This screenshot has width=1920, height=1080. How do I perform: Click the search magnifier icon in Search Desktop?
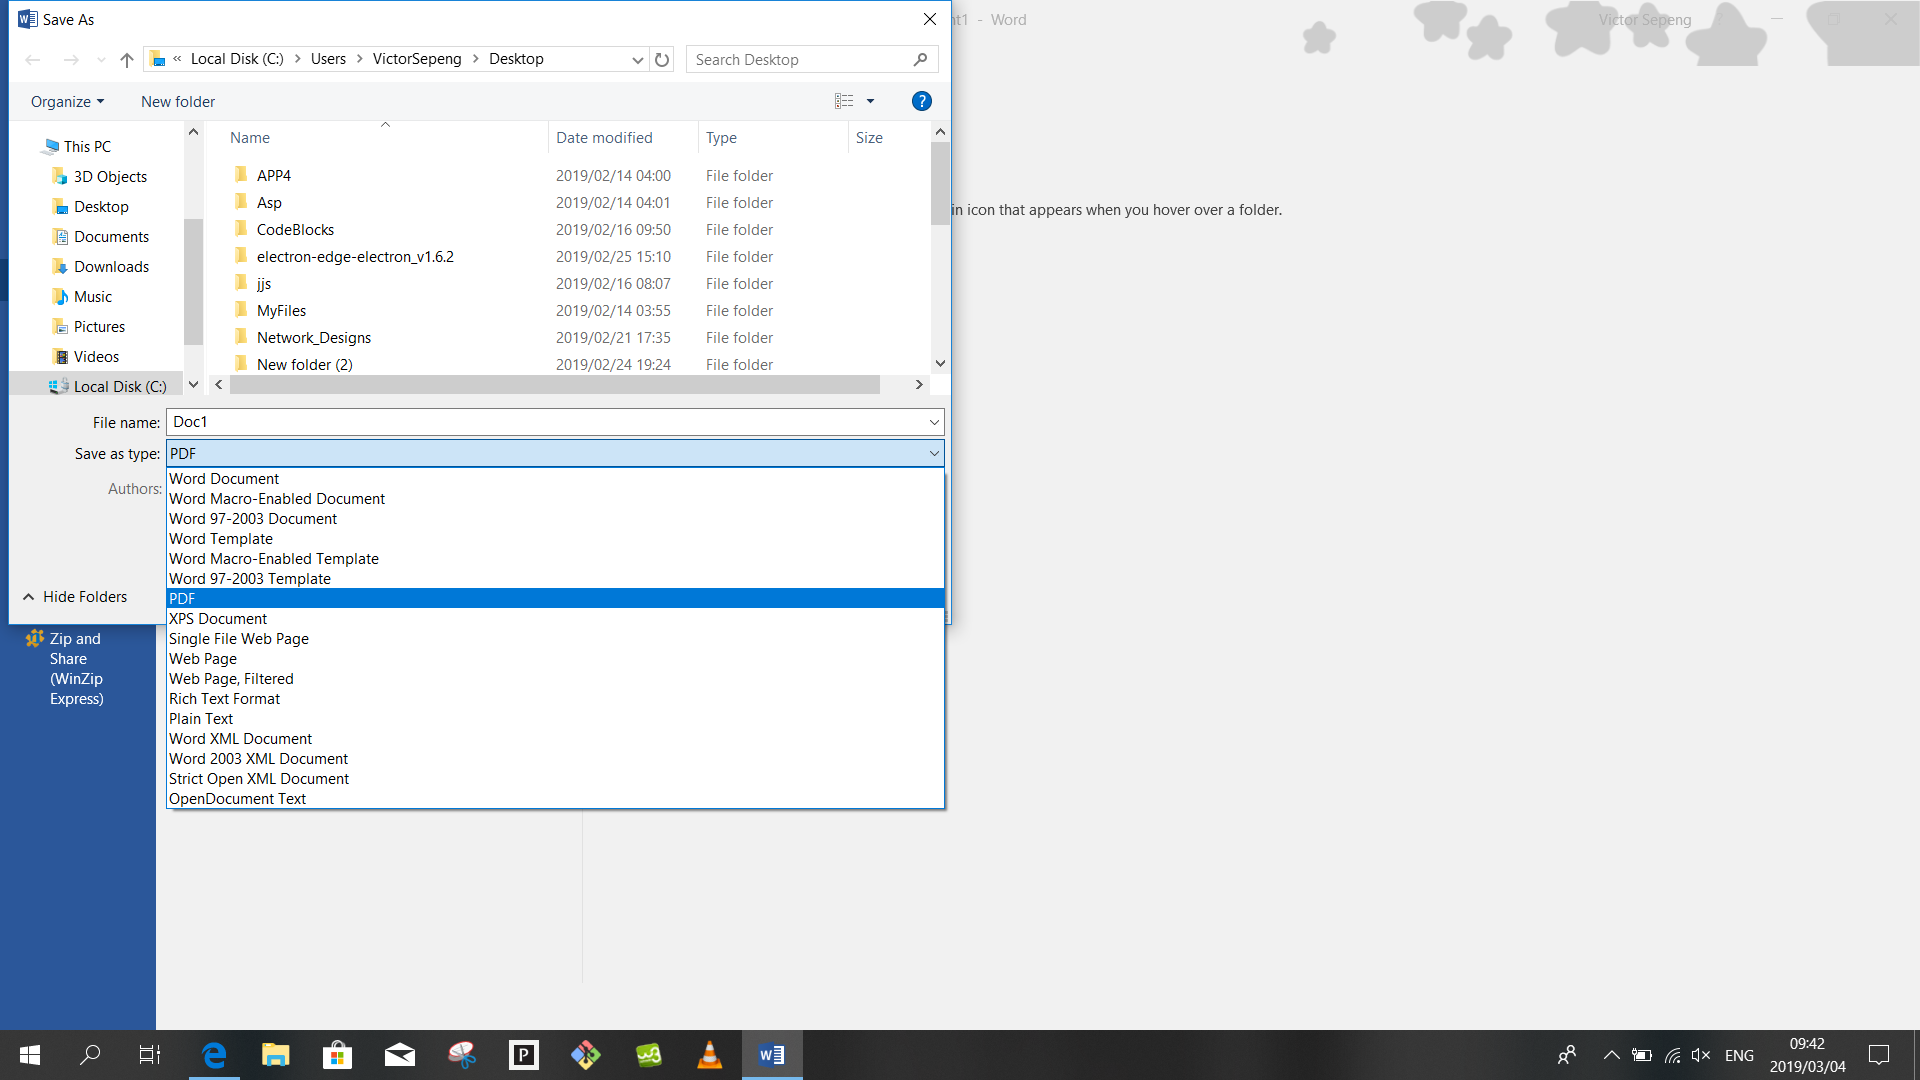[920, 60]
